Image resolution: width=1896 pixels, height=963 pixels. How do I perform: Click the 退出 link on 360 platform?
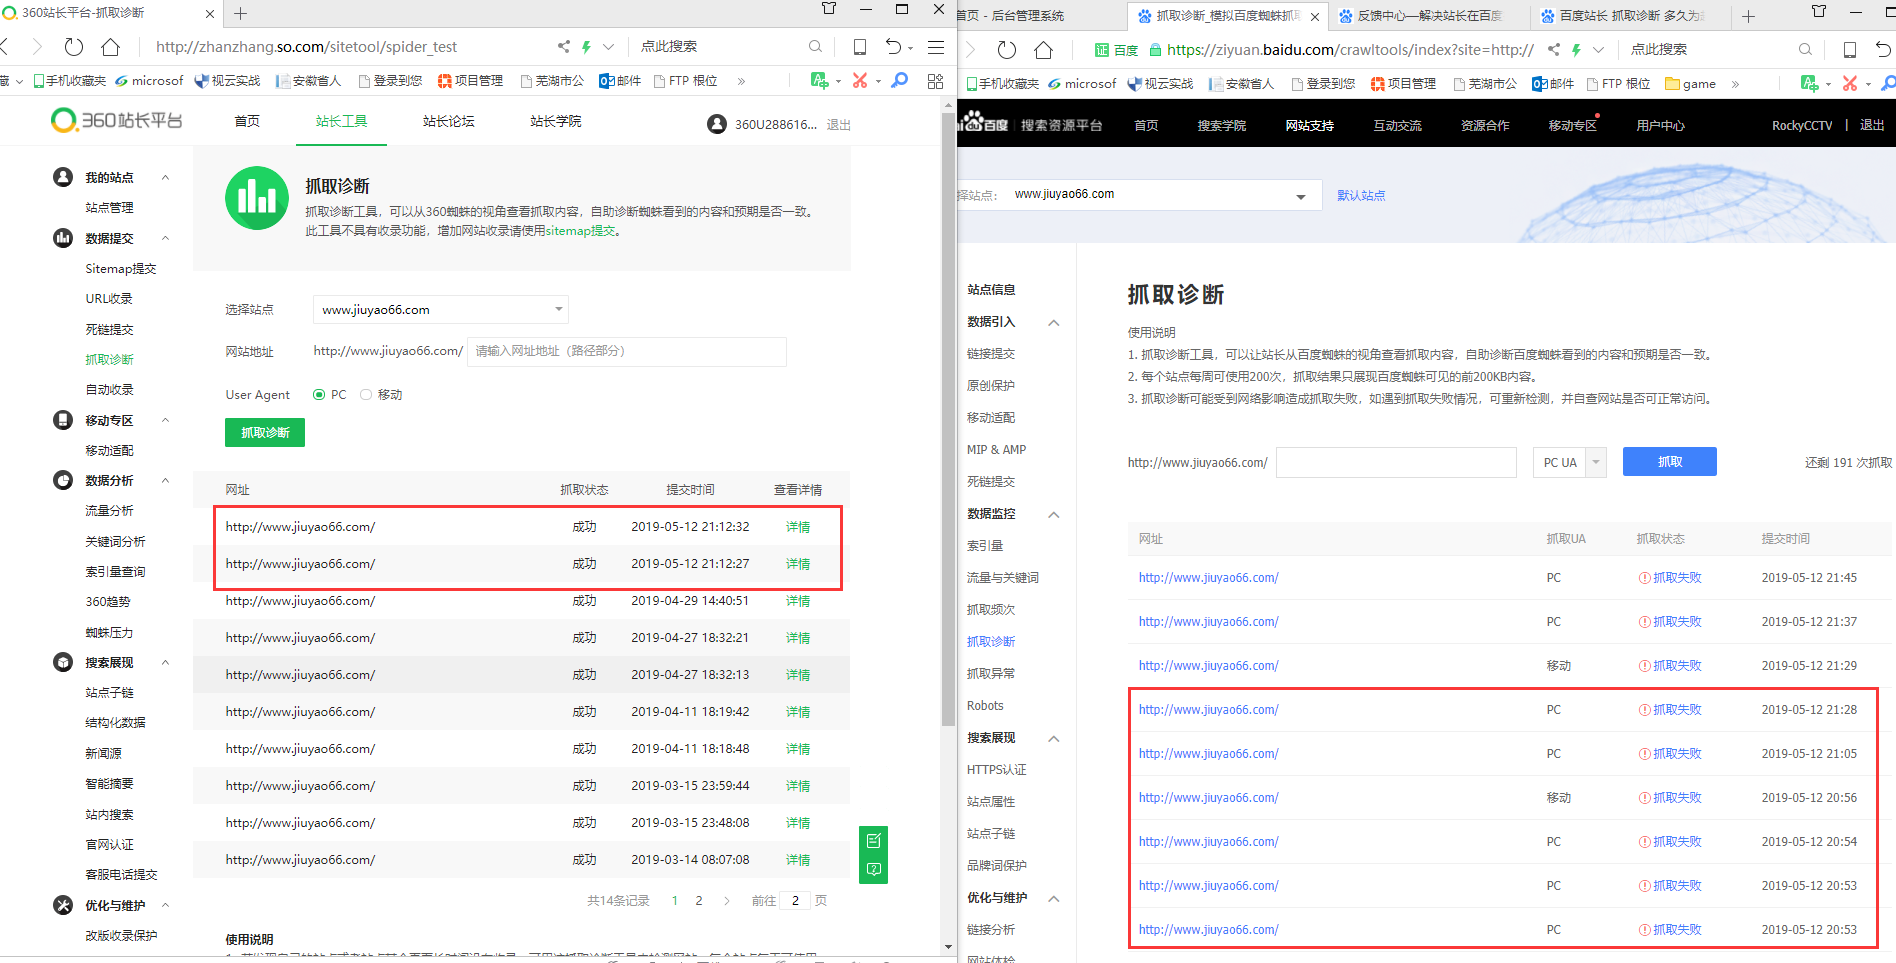point(839,125)
